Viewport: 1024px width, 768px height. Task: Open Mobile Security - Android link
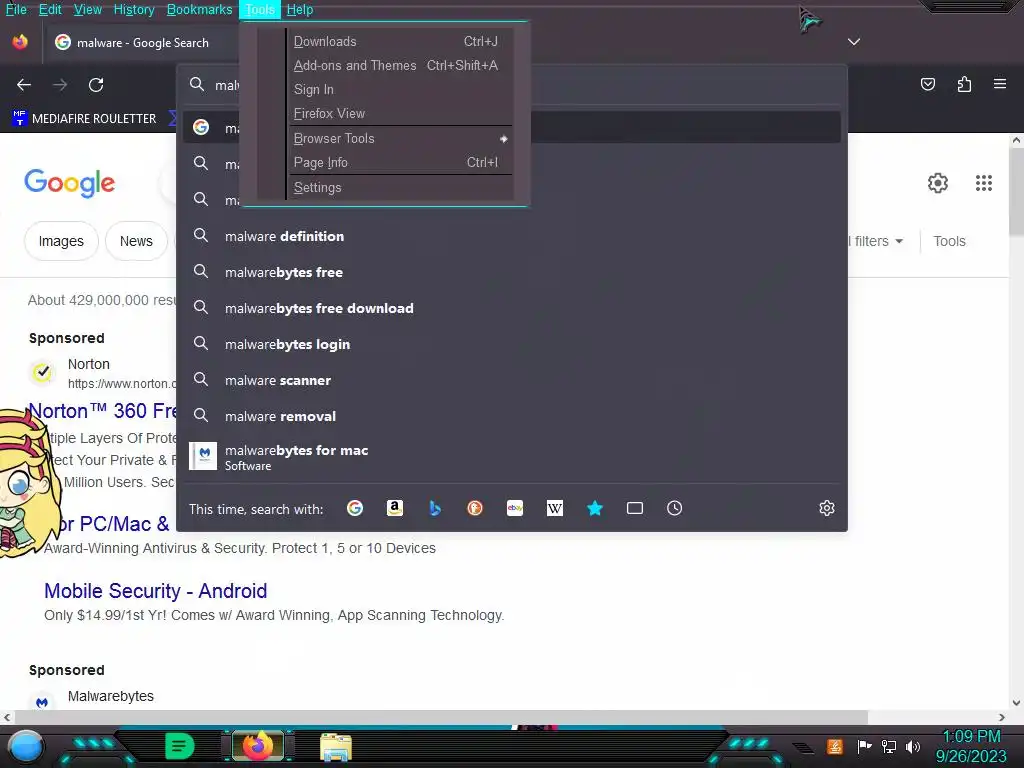click(155, 591)
